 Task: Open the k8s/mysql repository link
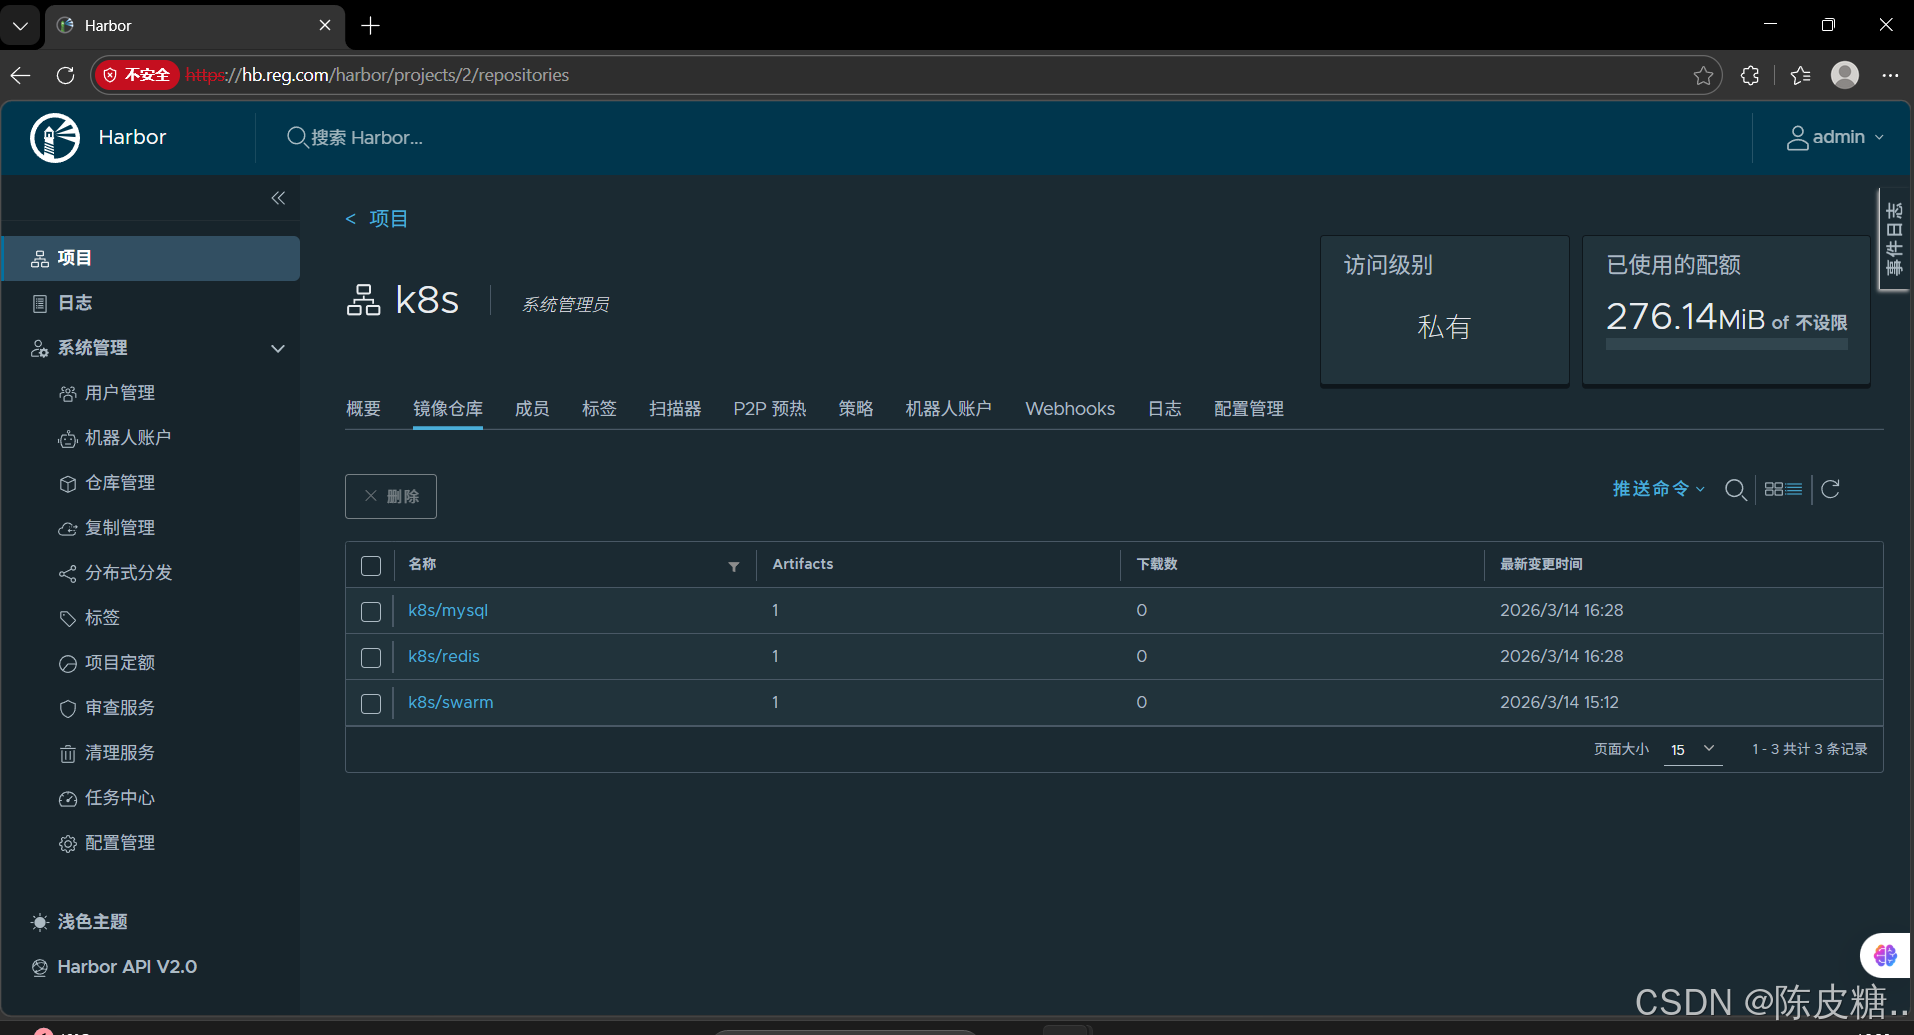(x=448, y=610)
